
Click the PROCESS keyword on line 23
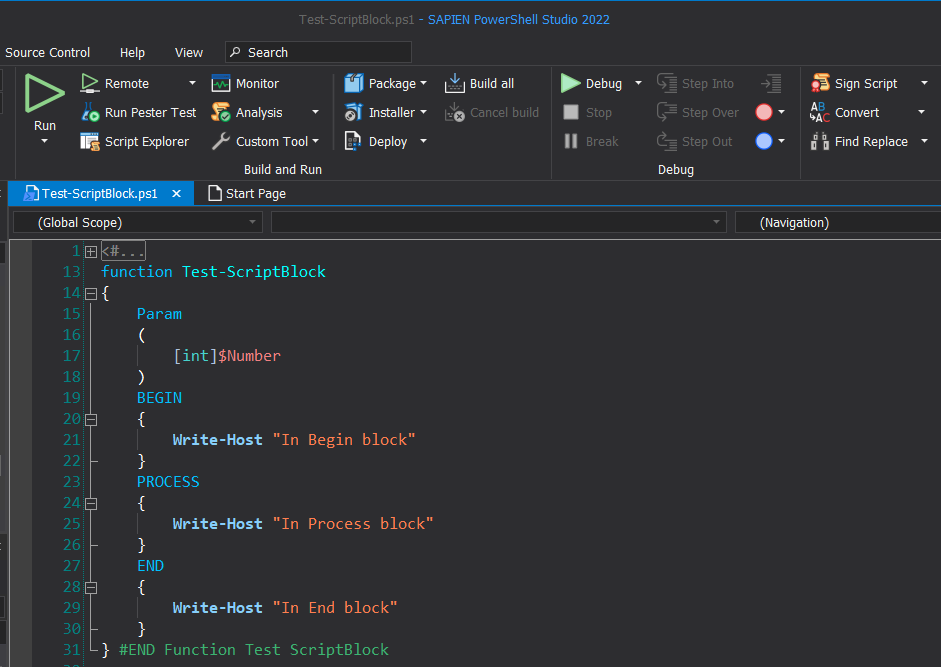pos(168,482)
